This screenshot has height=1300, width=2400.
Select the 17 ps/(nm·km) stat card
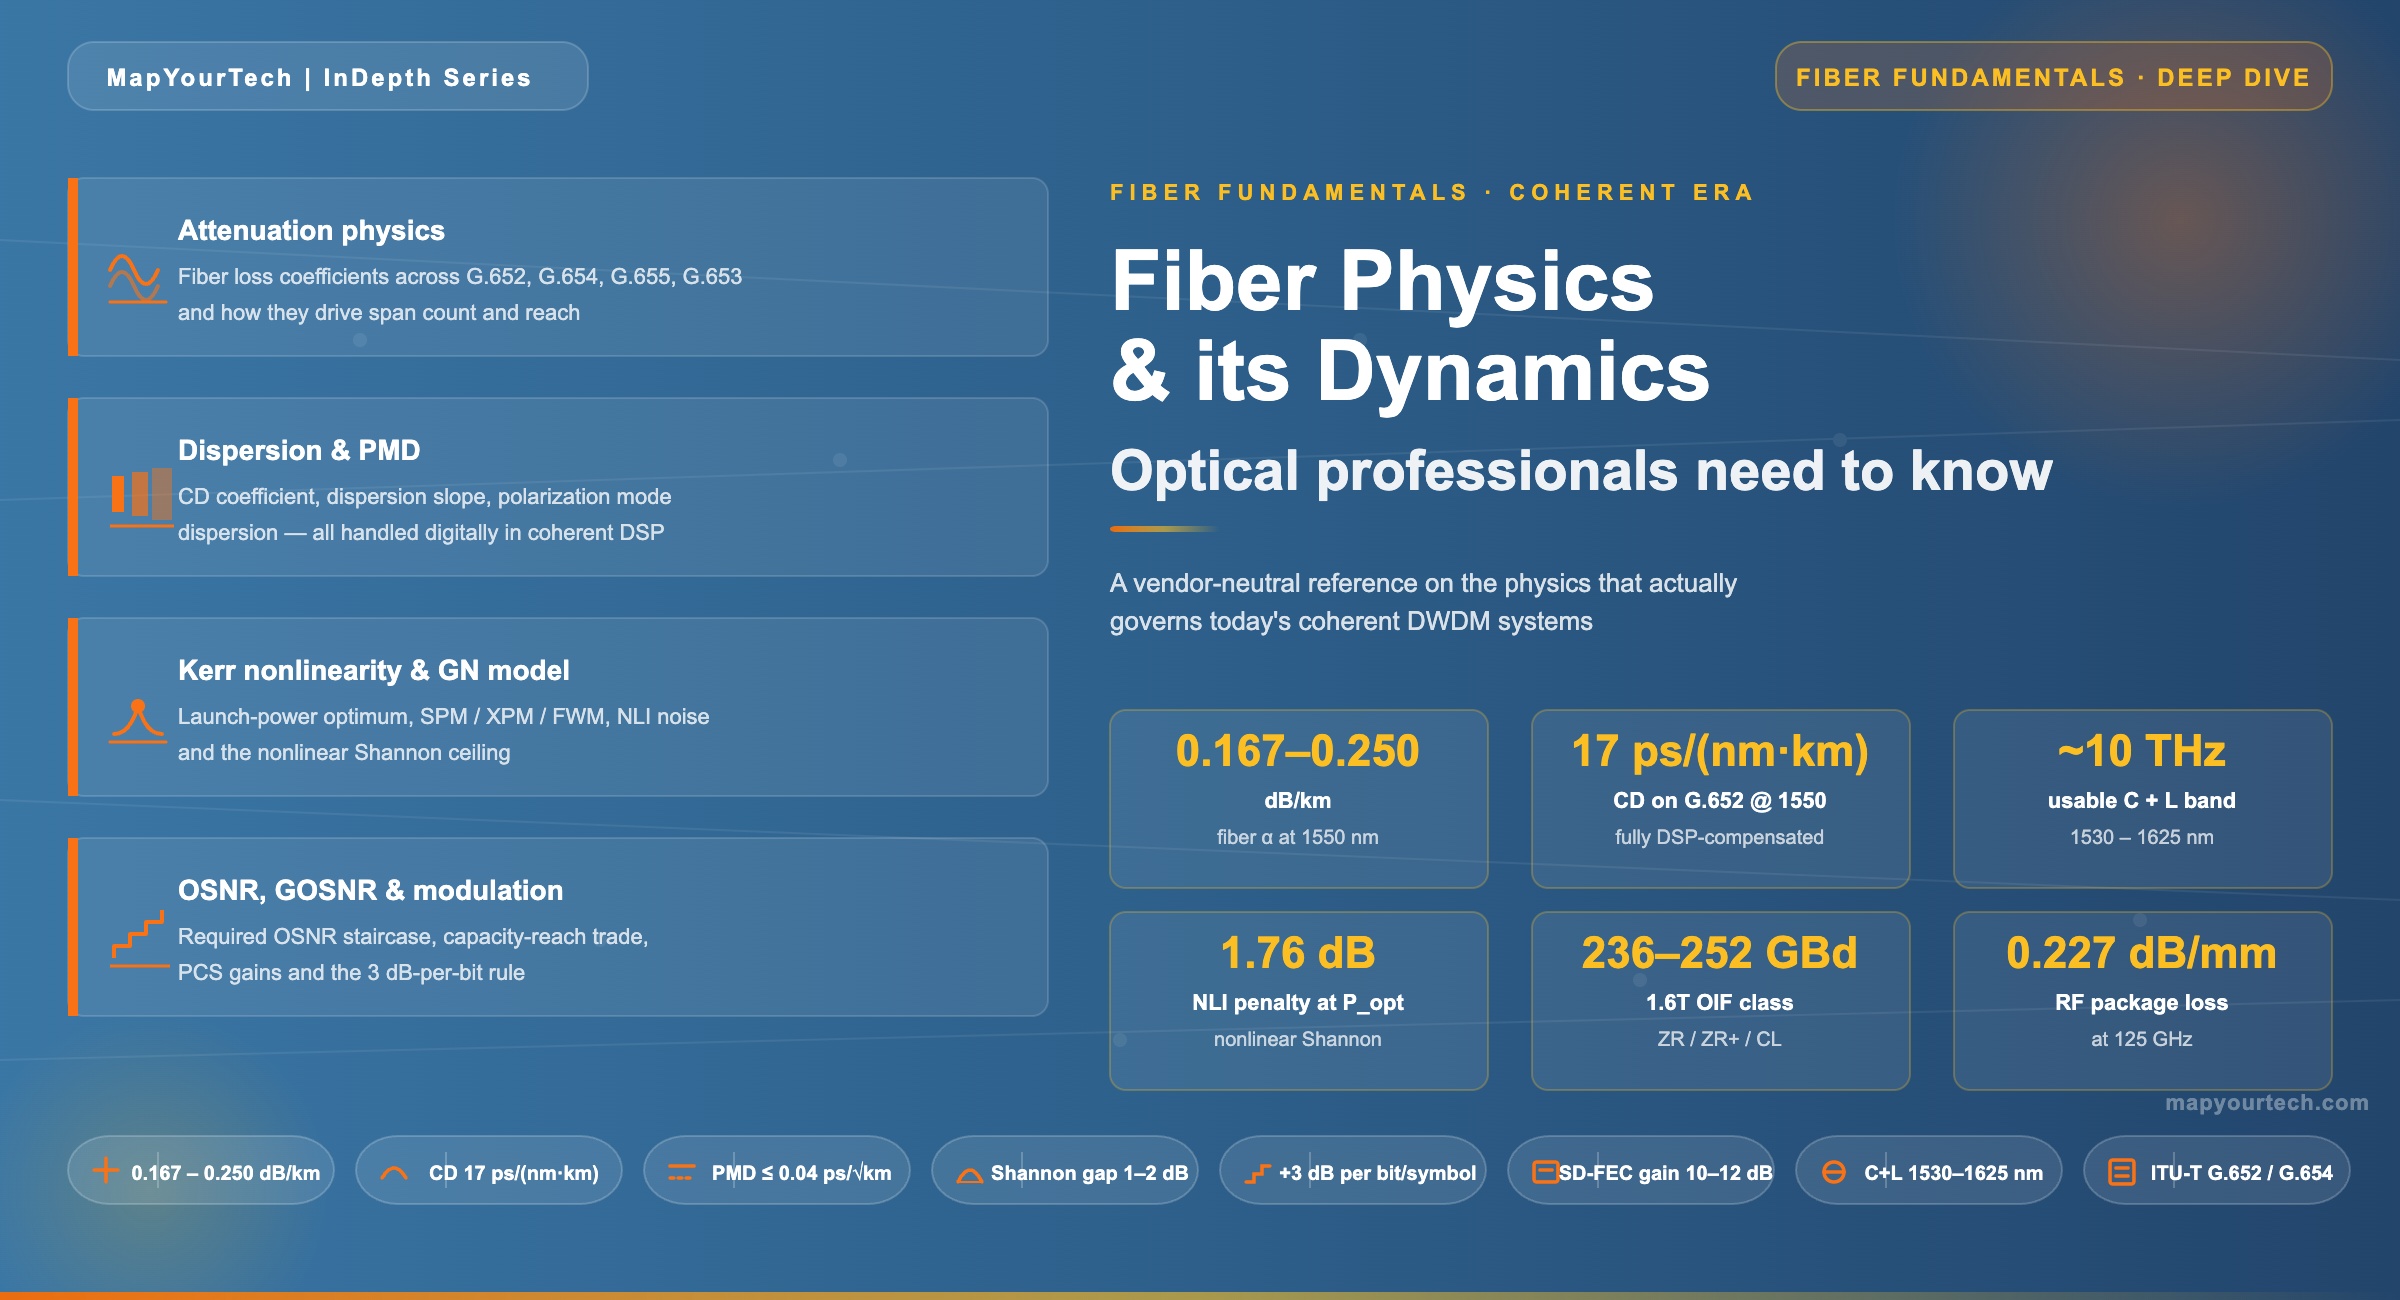pyautogui.click(x=1720, y=798)
